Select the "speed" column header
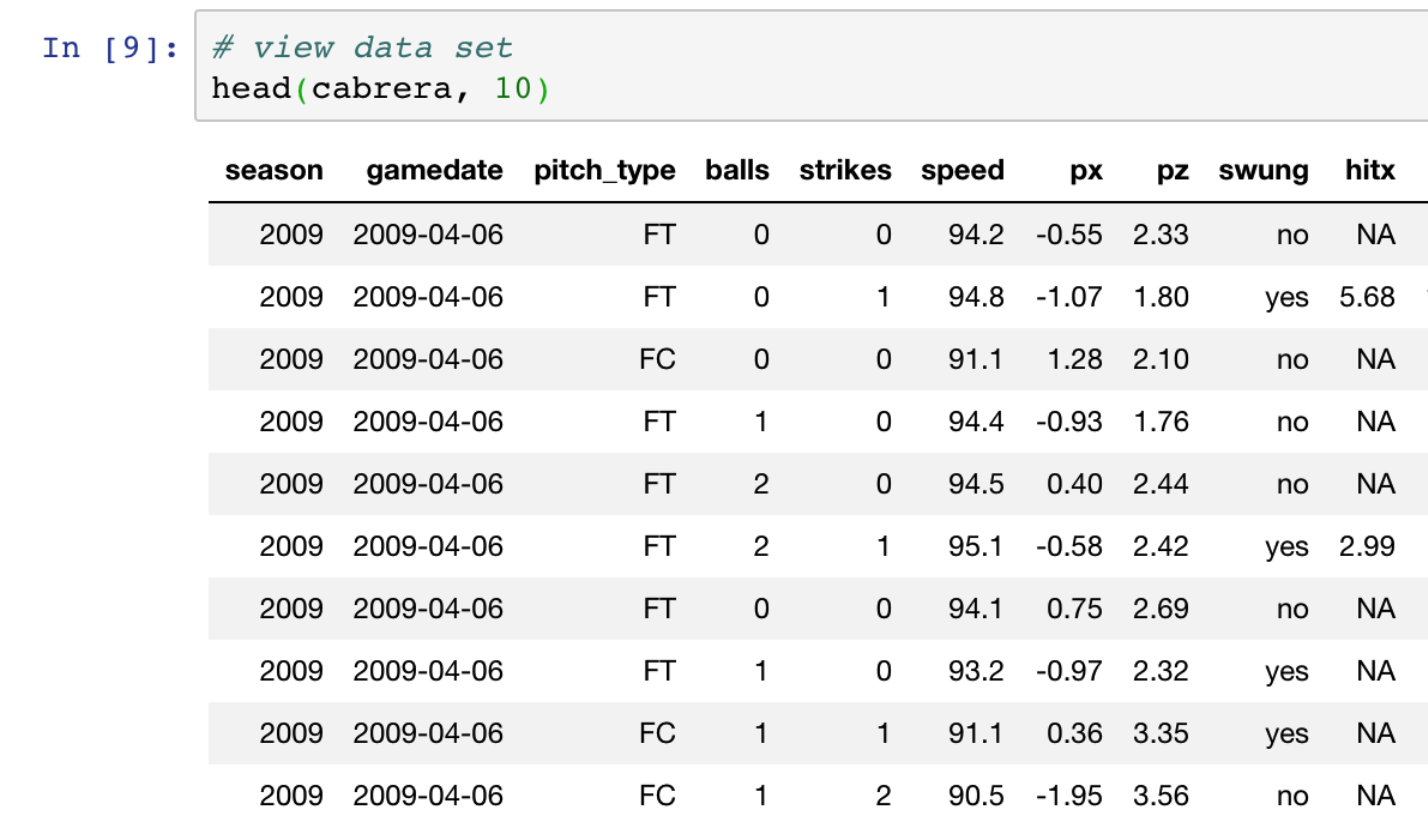The image size is (1428, 838). pyautogui.click(x=962, y=171)
